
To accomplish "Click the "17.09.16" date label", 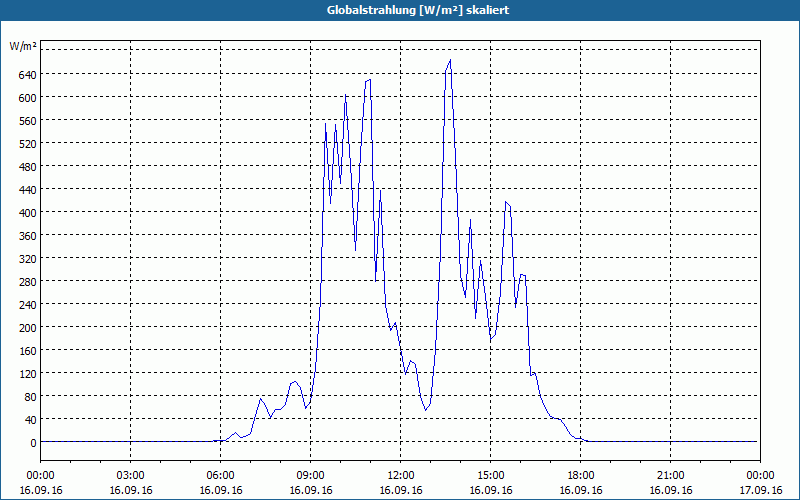I will click(760, 490).
